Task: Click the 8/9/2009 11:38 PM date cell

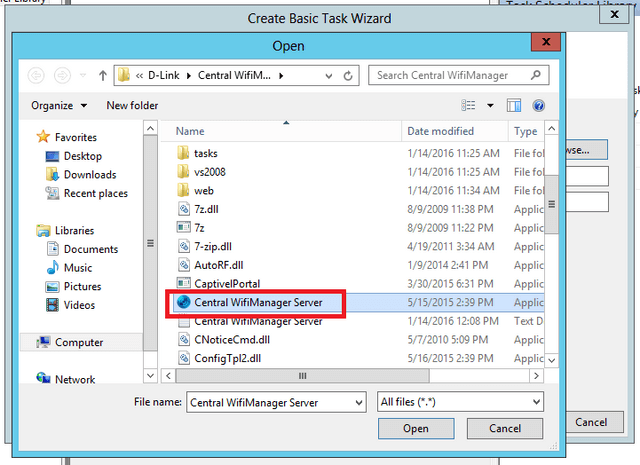Action: pyautogui.click(x=450, y=209)
